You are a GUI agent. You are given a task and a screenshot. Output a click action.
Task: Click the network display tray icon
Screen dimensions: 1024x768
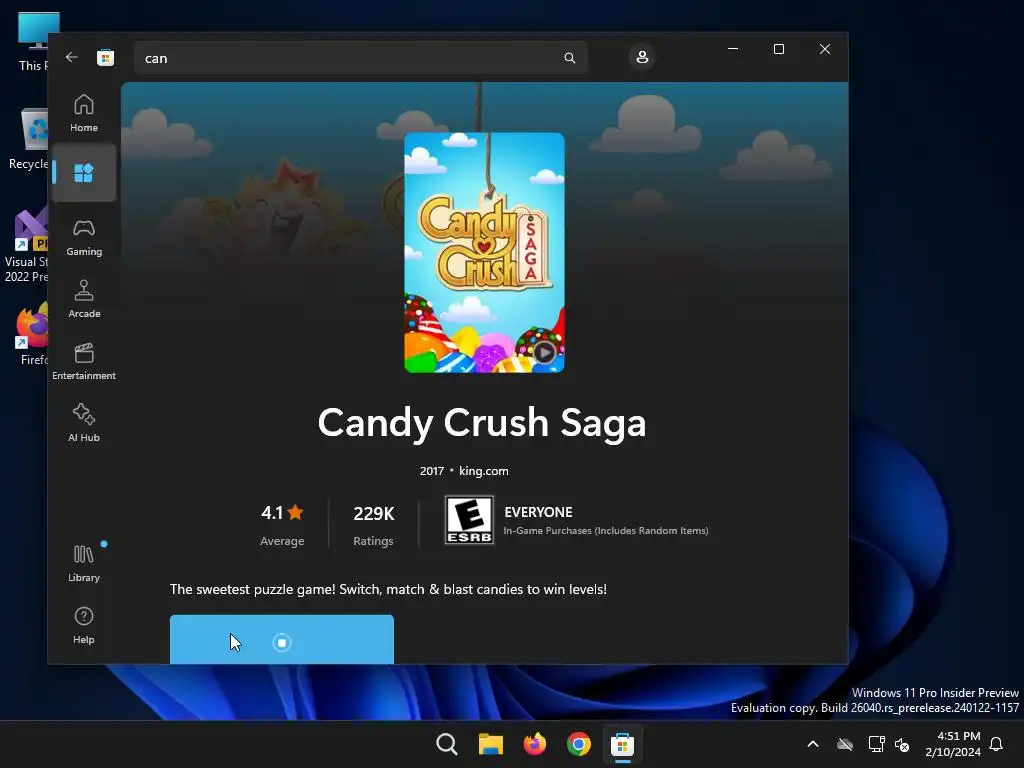coord(876,744)
